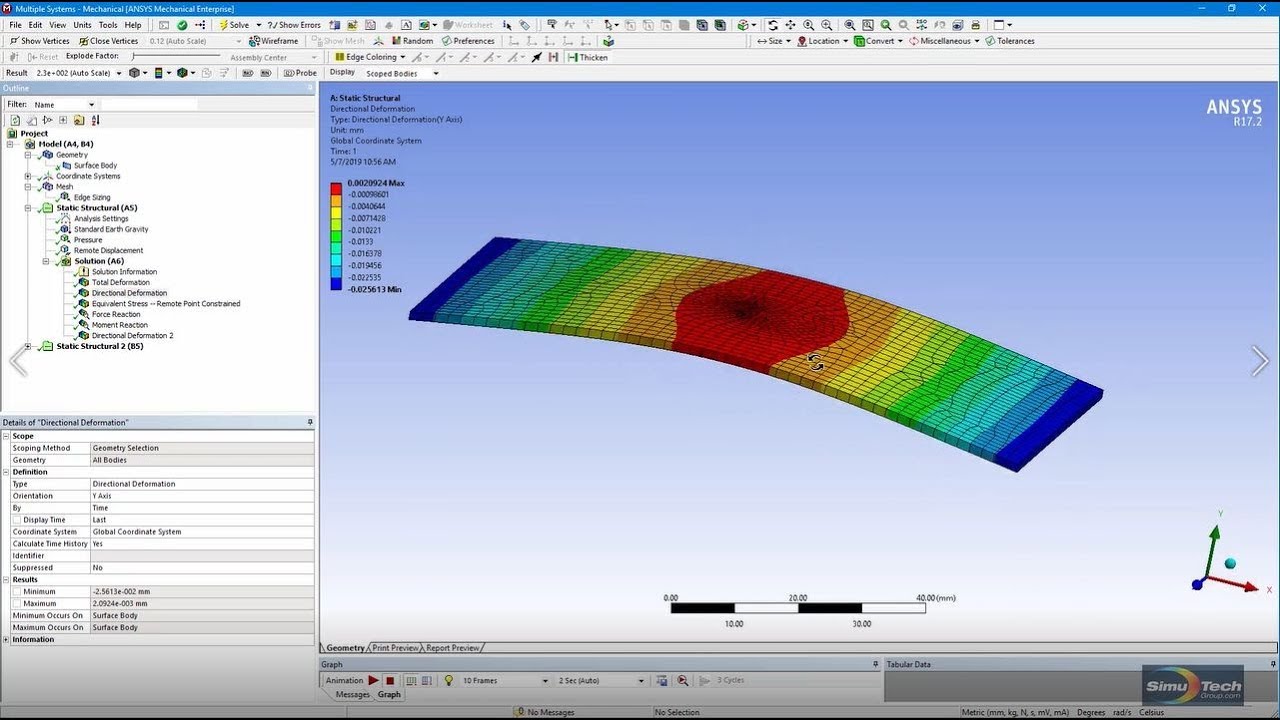The height and width of the screenshot is (720, 1280).
Task: Open the Convert dropdown menu
Action: (x=878, y=41)
